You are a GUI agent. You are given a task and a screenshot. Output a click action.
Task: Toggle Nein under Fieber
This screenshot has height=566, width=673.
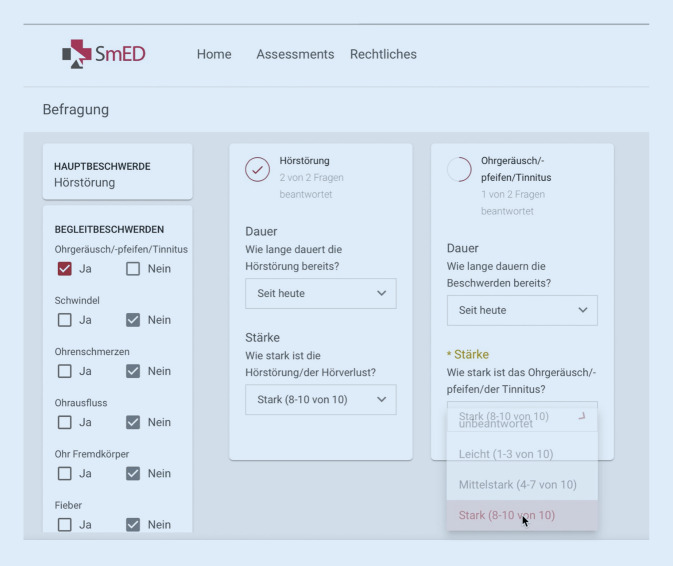coord(133,524)
